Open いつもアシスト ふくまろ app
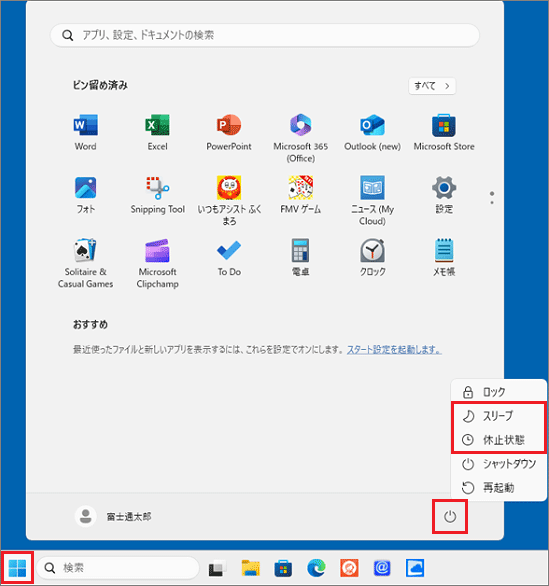Viewport: 549px width, 586px height. click(229, 201)
